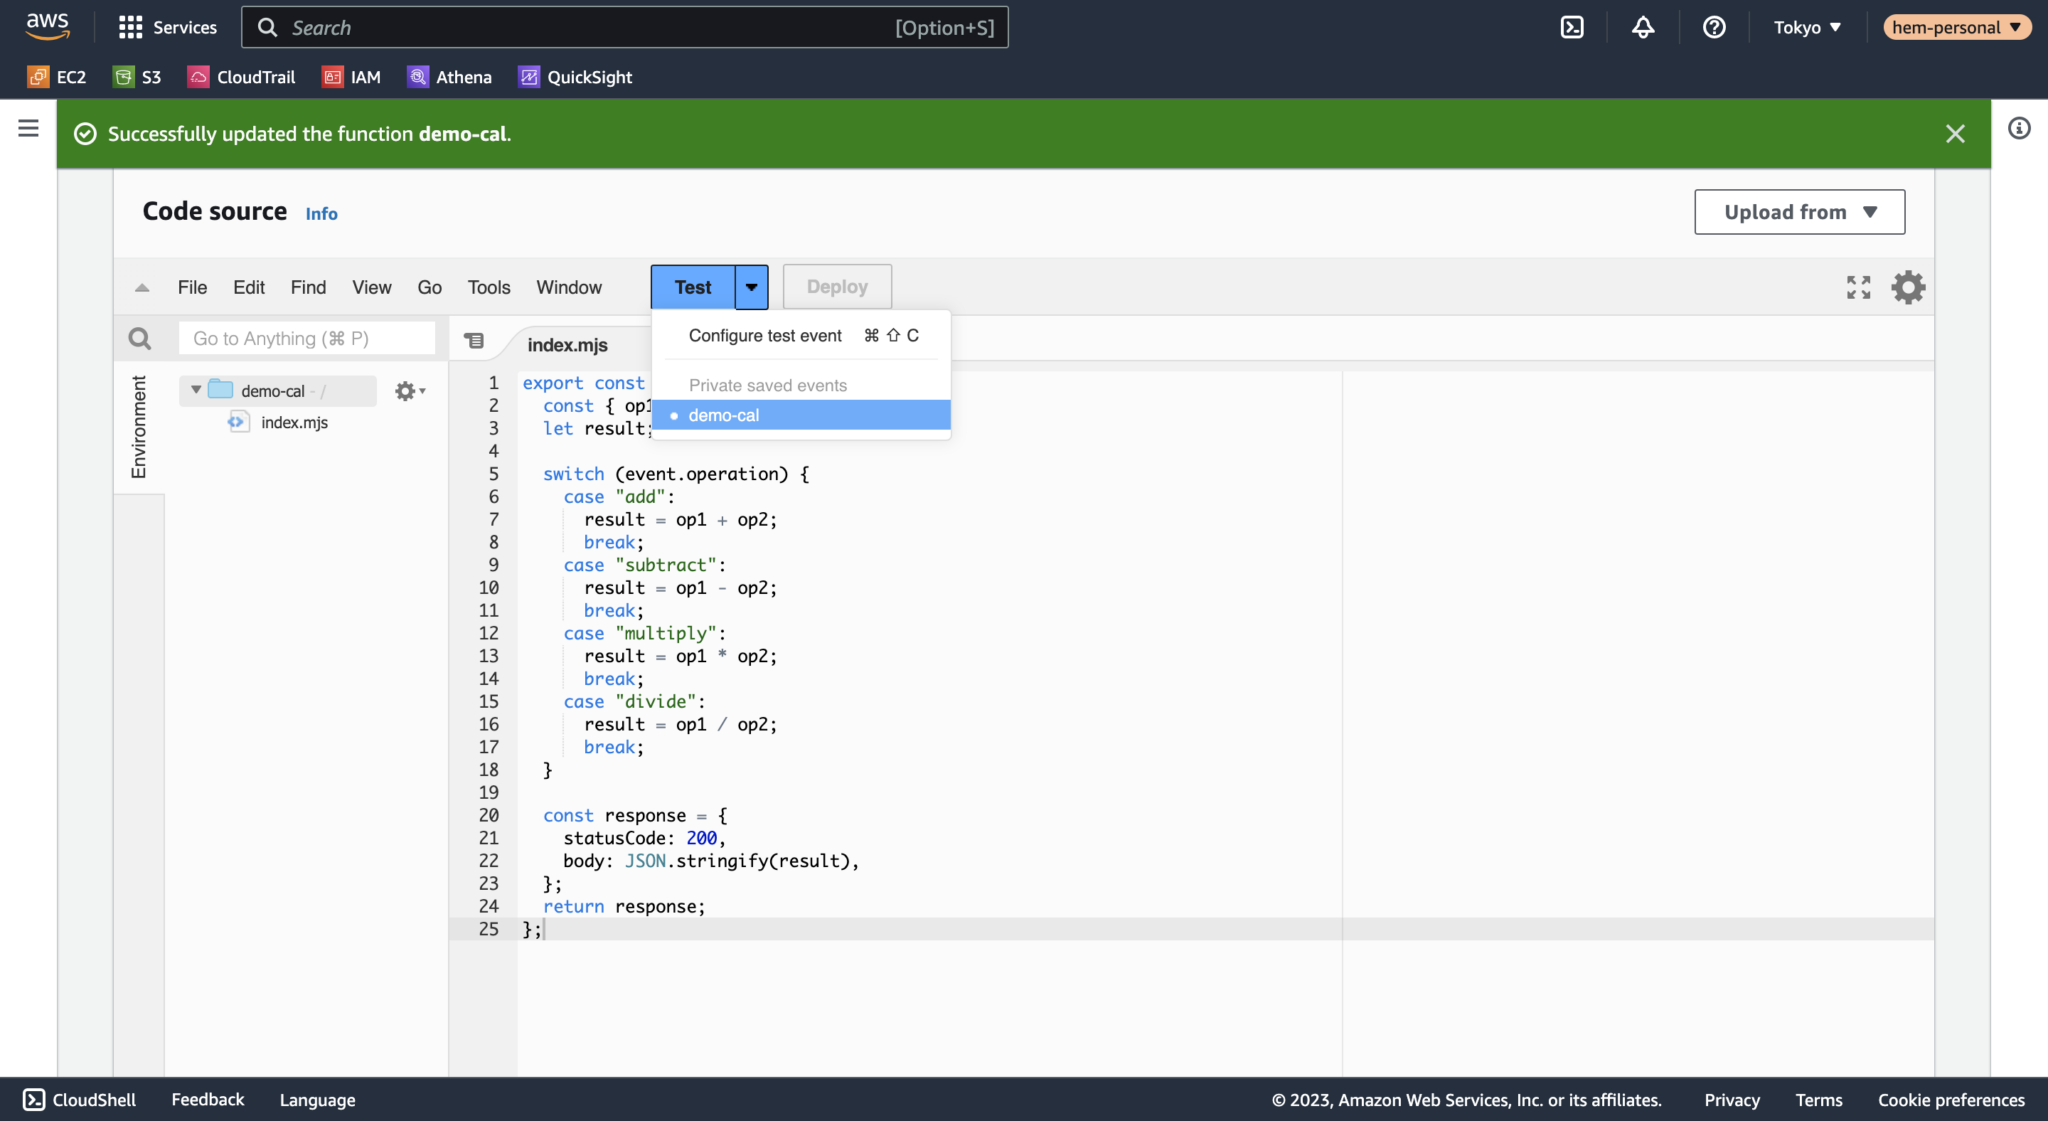Open the Edit menu
The image size is (2048, 1121).
coord(249,288)
